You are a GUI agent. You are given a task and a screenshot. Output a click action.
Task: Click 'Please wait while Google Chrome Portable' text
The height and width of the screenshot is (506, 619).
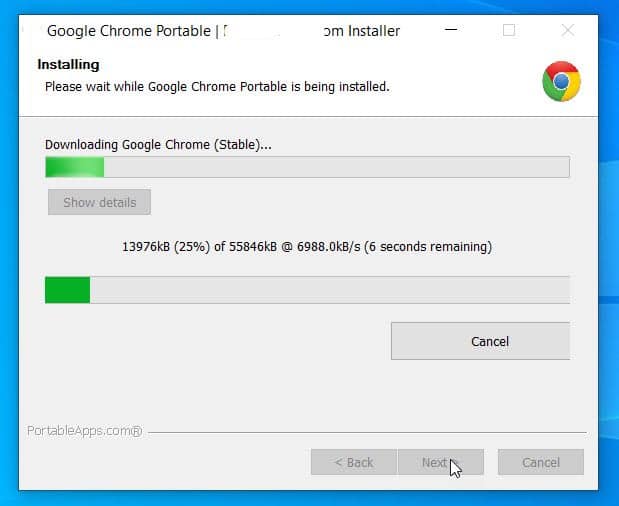tap(166, 86)
